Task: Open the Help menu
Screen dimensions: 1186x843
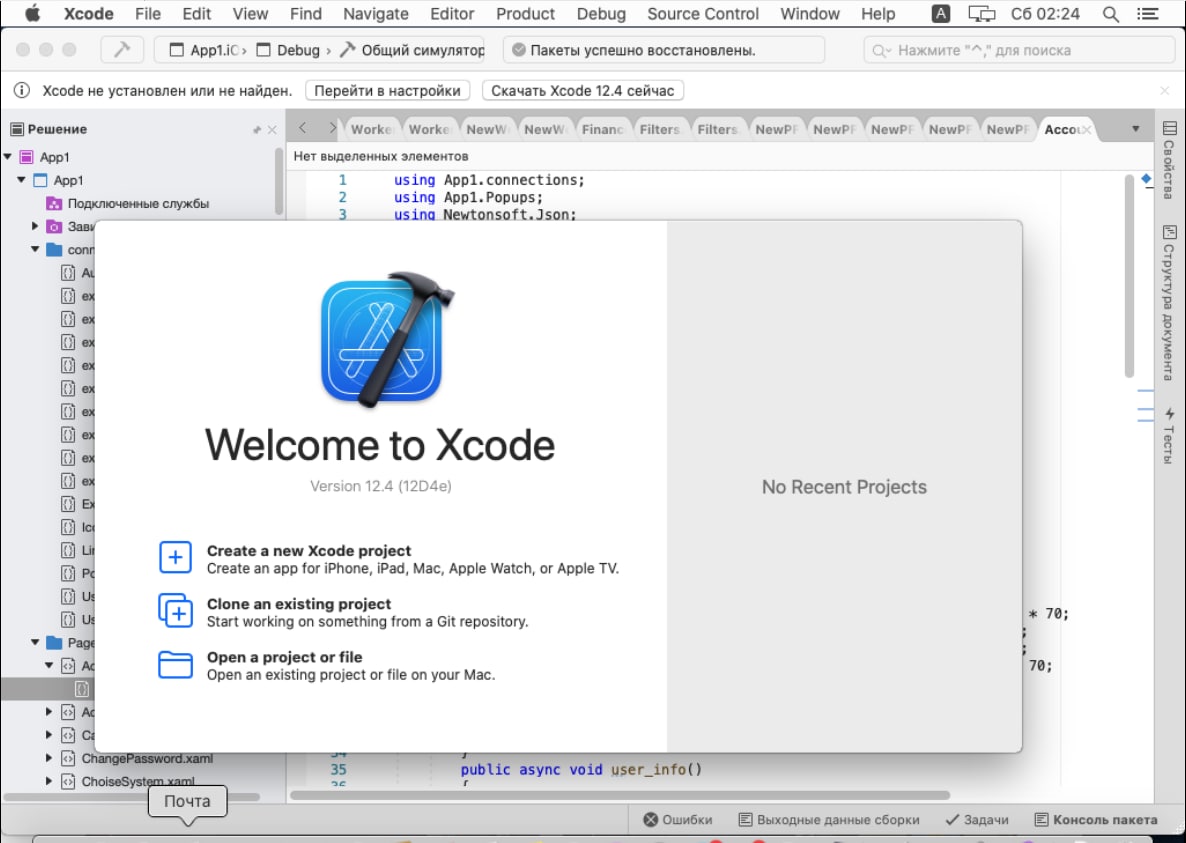Action: tap(878, 14)
